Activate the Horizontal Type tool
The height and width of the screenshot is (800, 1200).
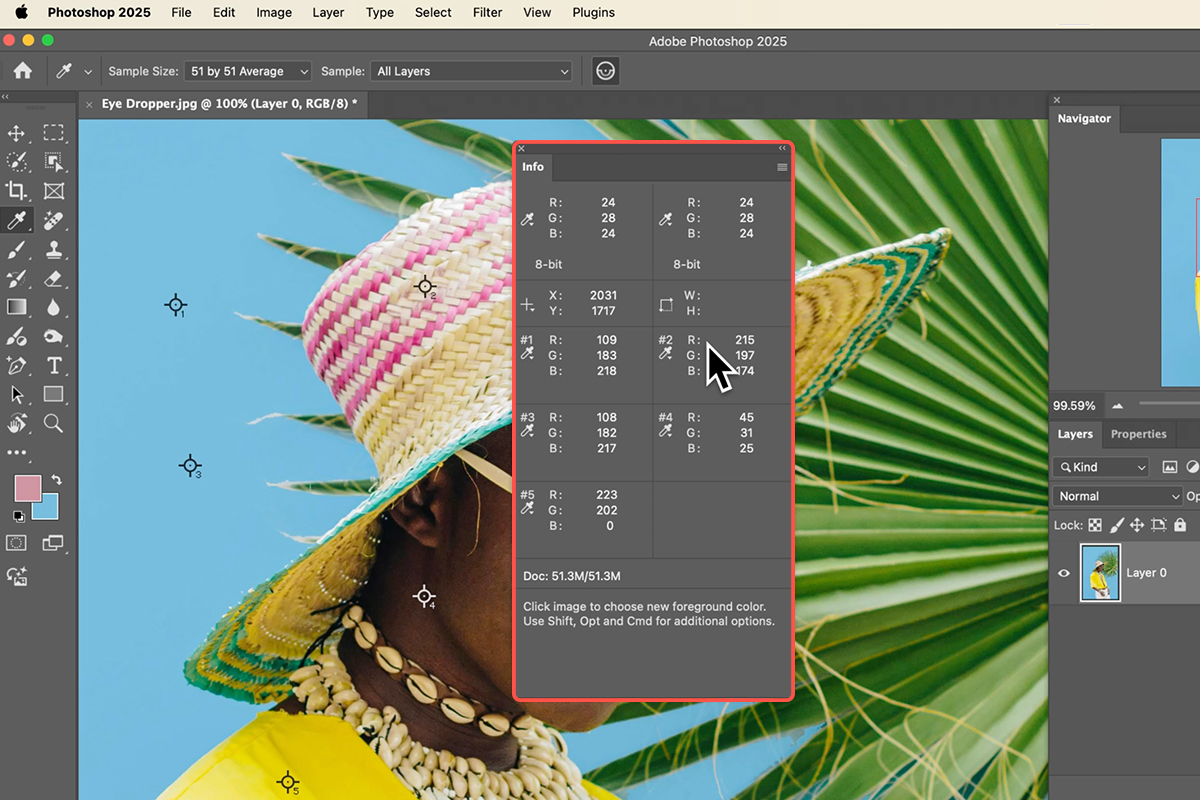click(x=54, y=365)
